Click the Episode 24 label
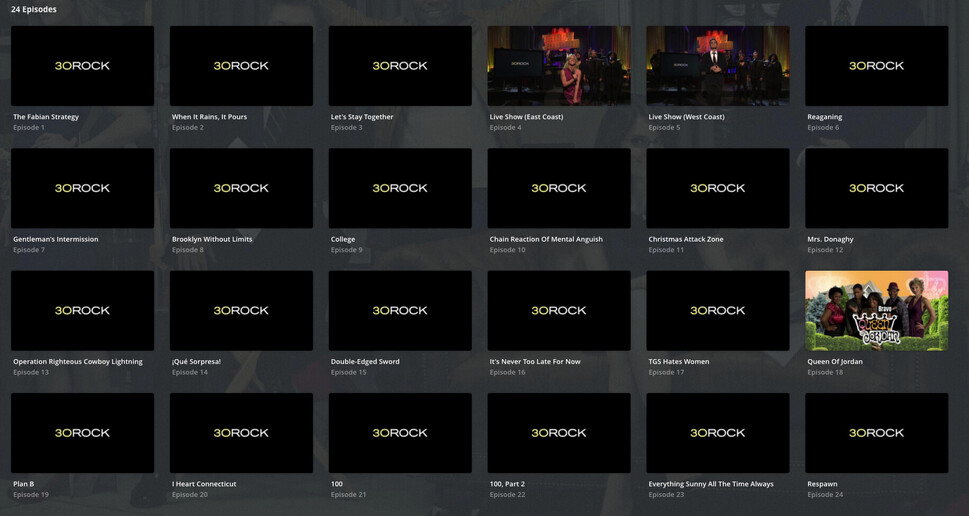 point(825,494)
